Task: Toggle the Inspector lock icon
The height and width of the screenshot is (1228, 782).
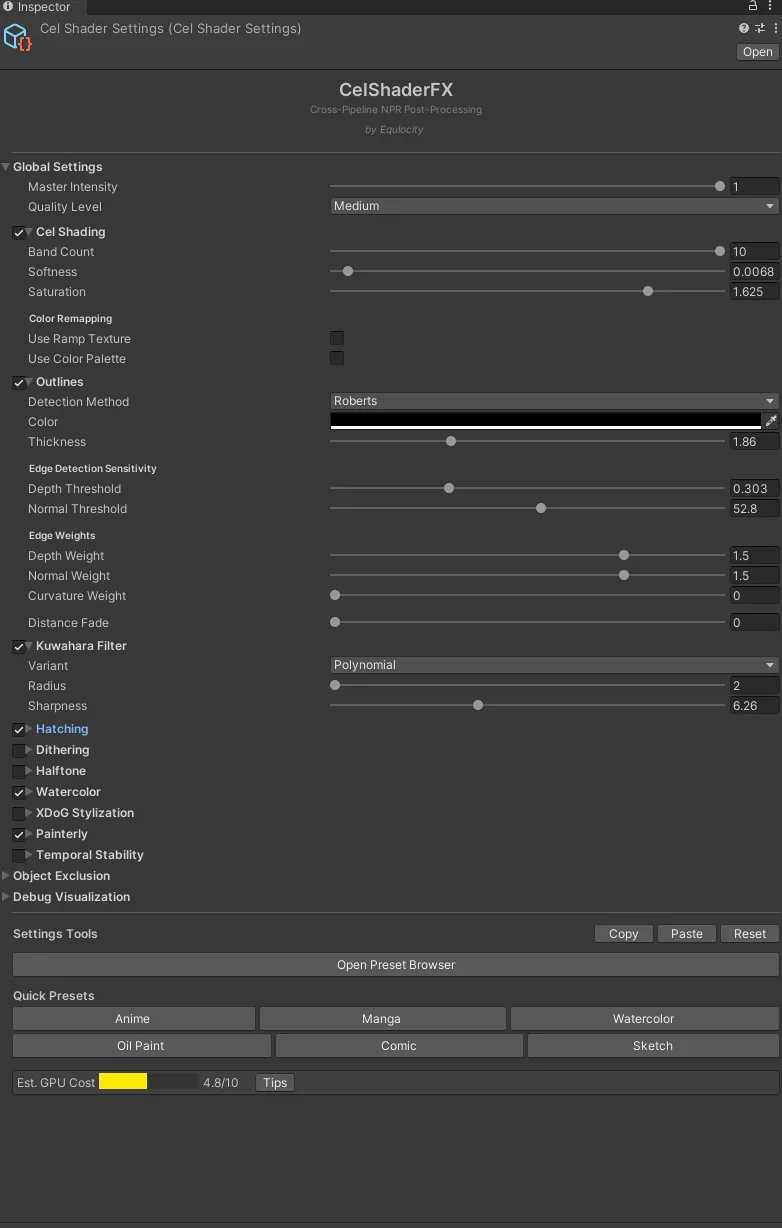Action: coord(753,6)
